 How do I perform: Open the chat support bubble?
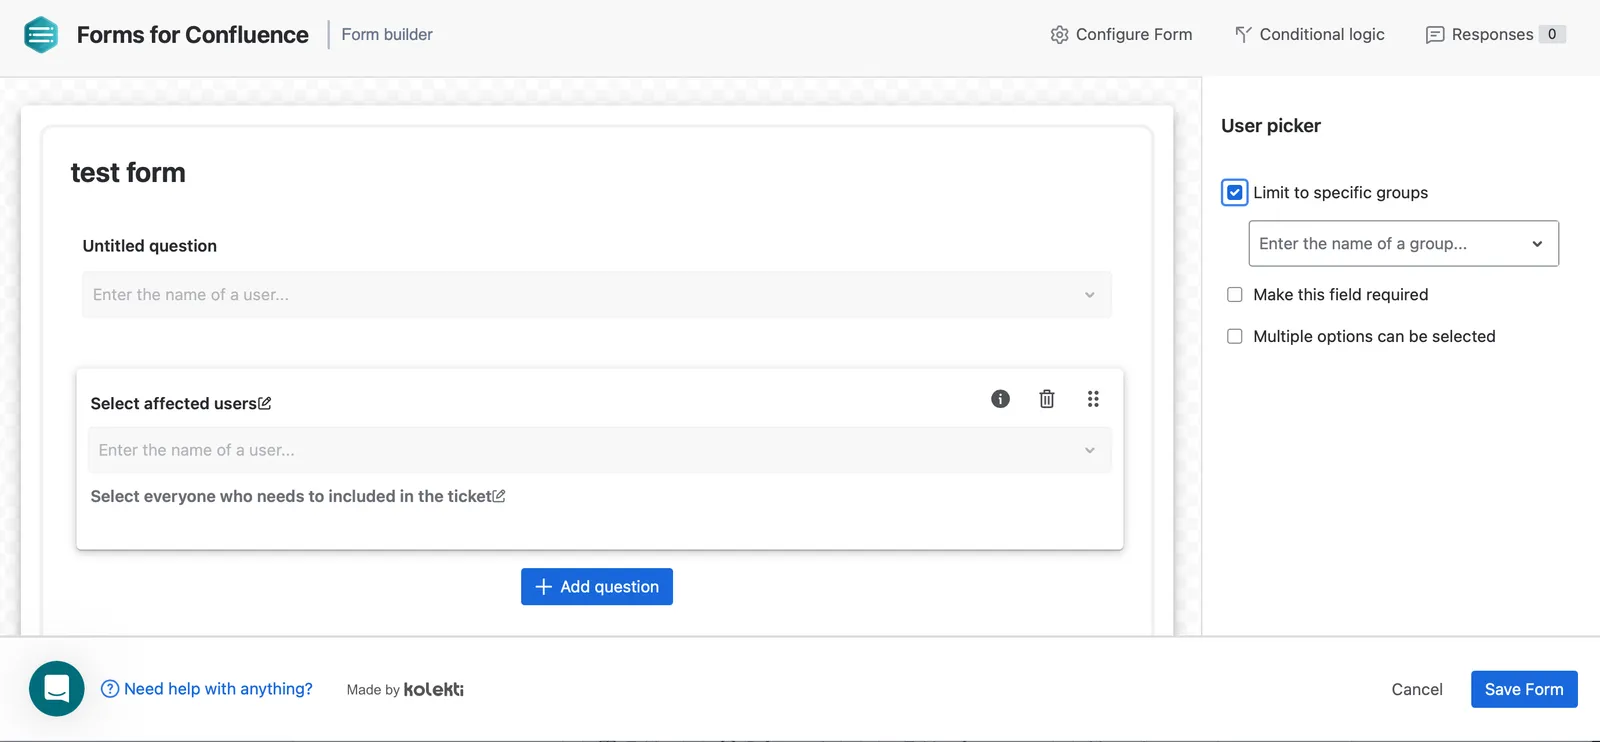[x=57, y=689]
